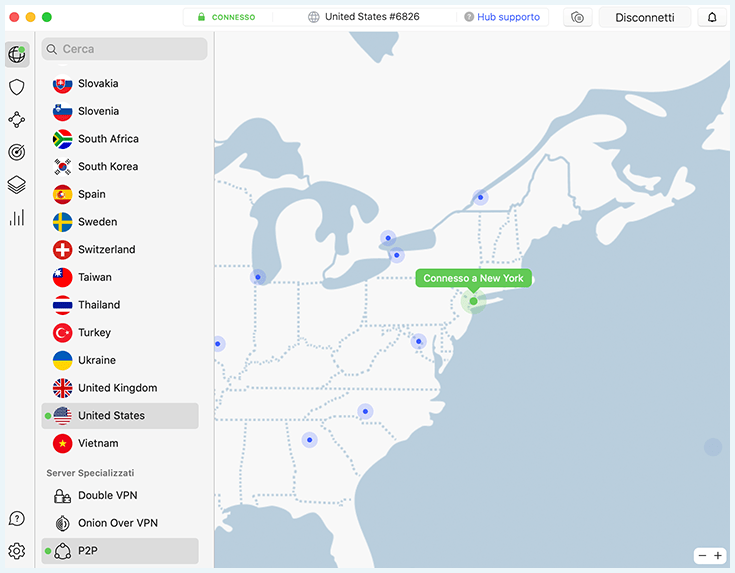Viewport: 735px width, 573px height.
Task: Open the bar chart statistics icon
Action: coord(17,218)
